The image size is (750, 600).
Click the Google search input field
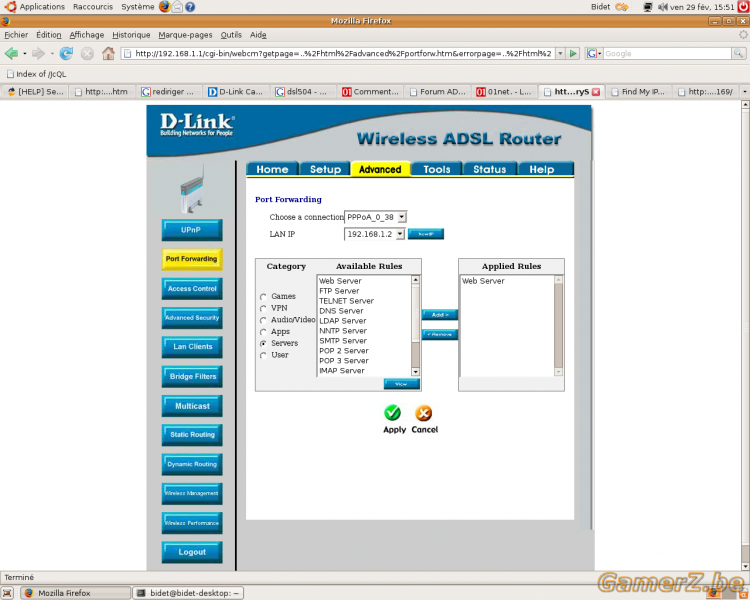click(667, 54)
